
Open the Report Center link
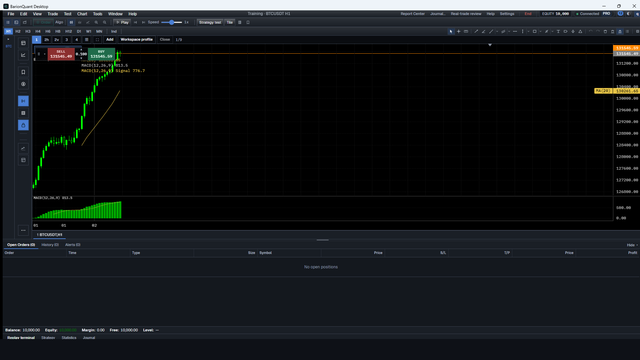tap(413, 14)
